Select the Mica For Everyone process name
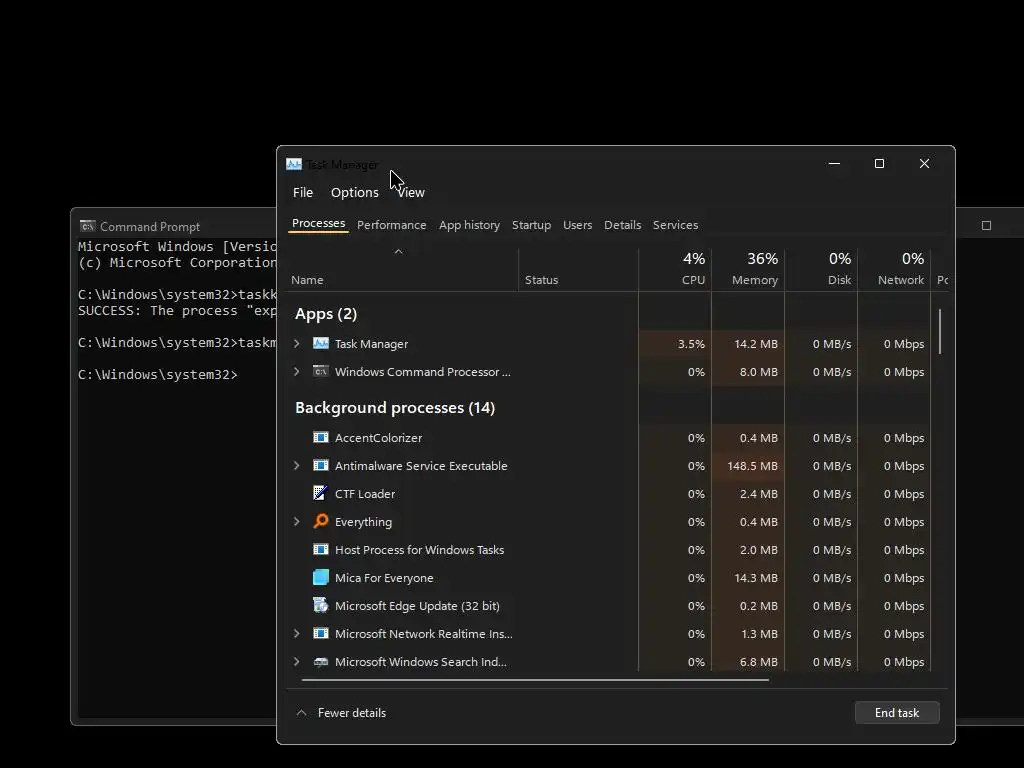Screen dimensions: 1024x768 coord(384,578)
